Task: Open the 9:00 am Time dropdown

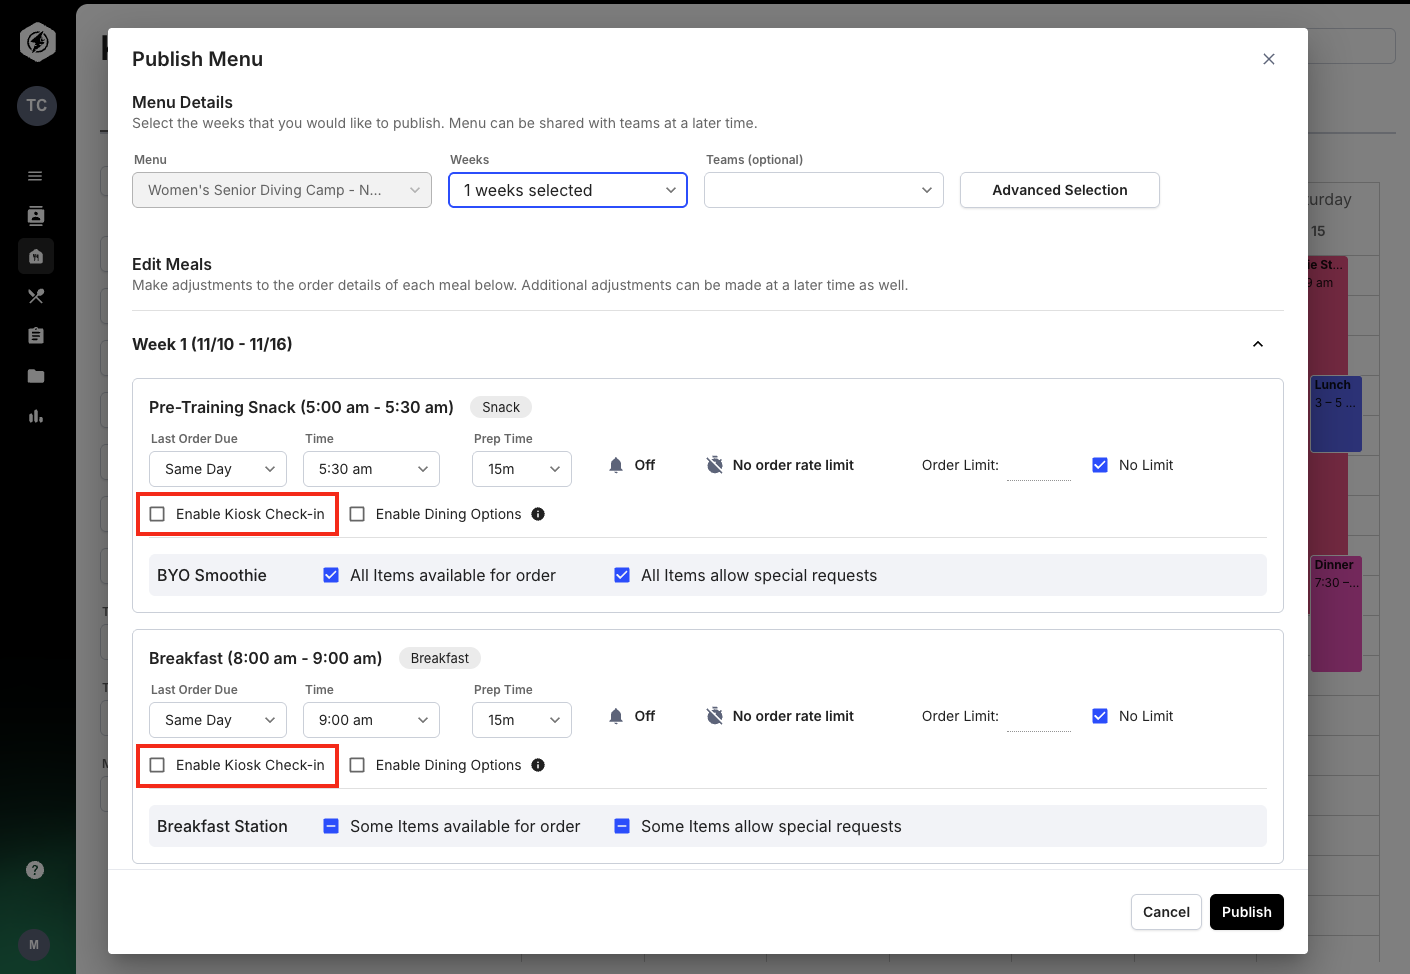Action: pos(371,720)
